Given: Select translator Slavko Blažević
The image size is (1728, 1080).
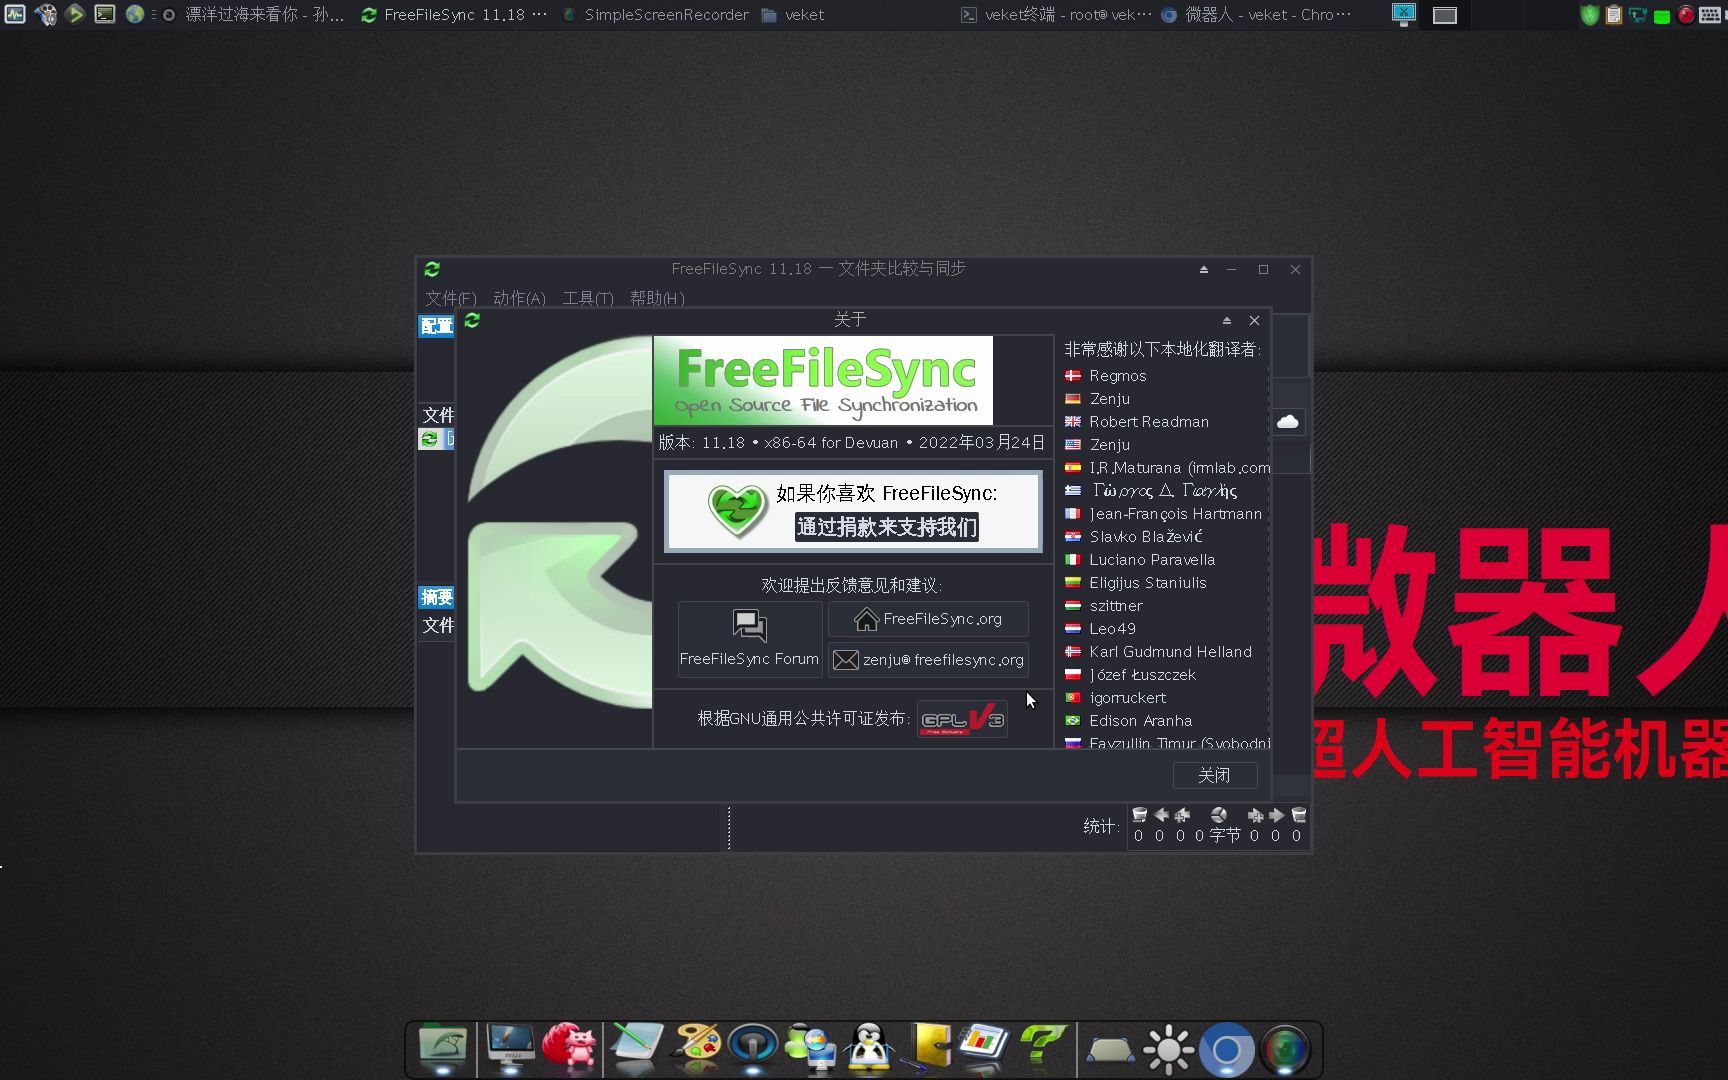Looking at the screenshot, I should 1145,537.
